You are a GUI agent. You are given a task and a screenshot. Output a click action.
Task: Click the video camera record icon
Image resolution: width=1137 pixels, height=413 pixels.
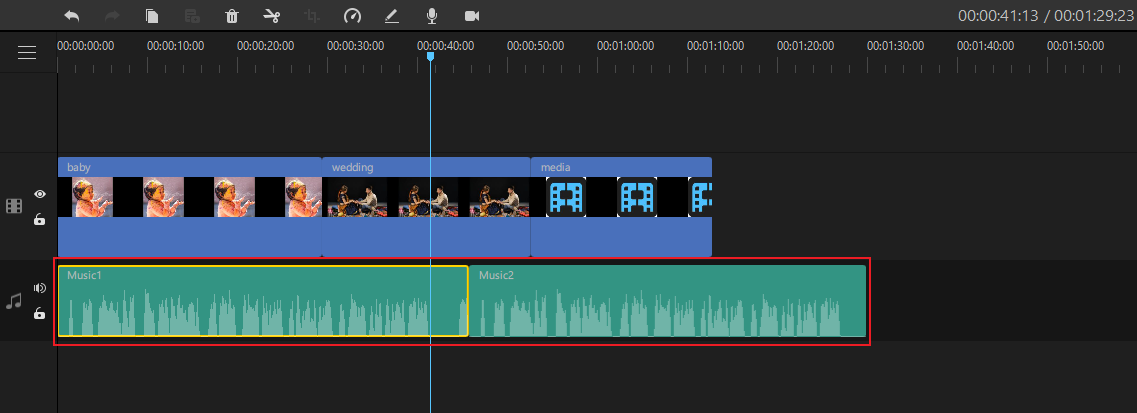coord(472,16)
